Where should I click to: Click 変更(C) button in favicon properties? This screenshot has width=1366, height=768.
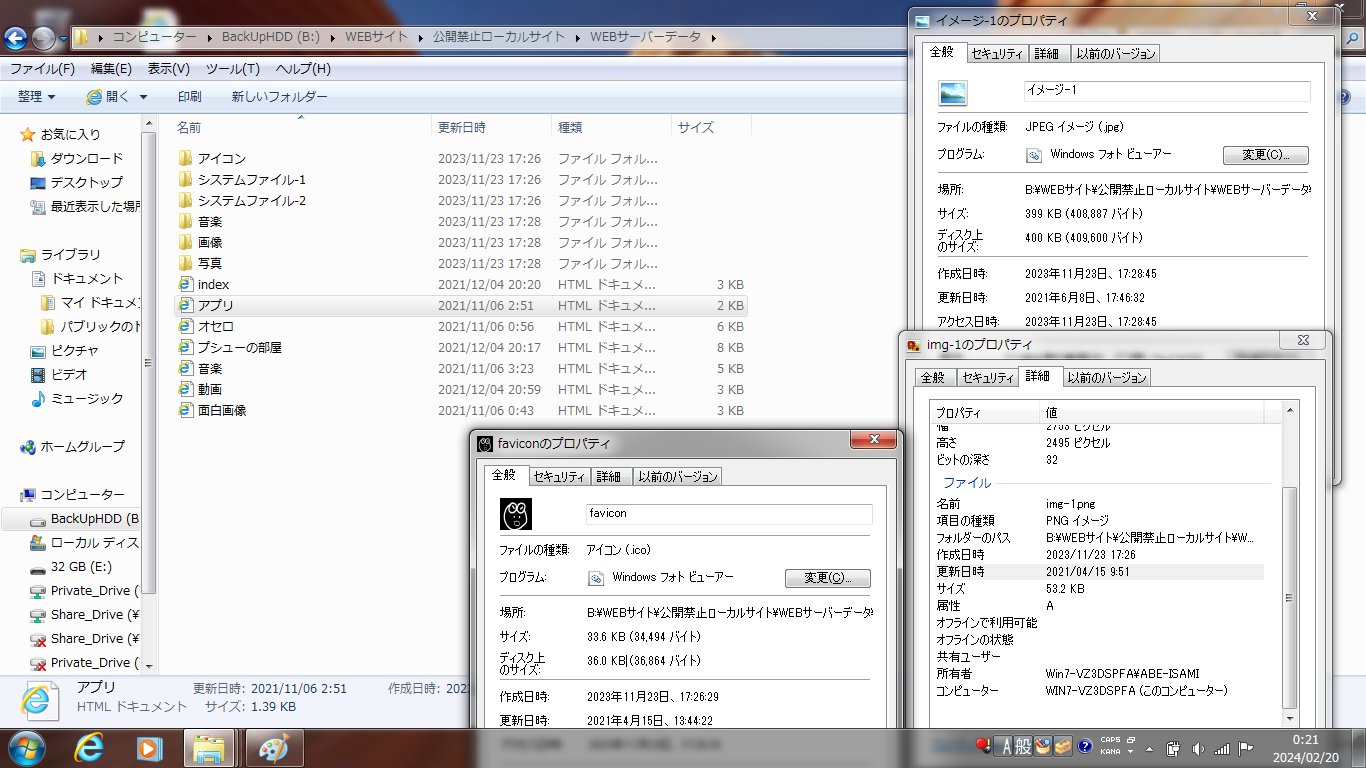pos(827,578)
